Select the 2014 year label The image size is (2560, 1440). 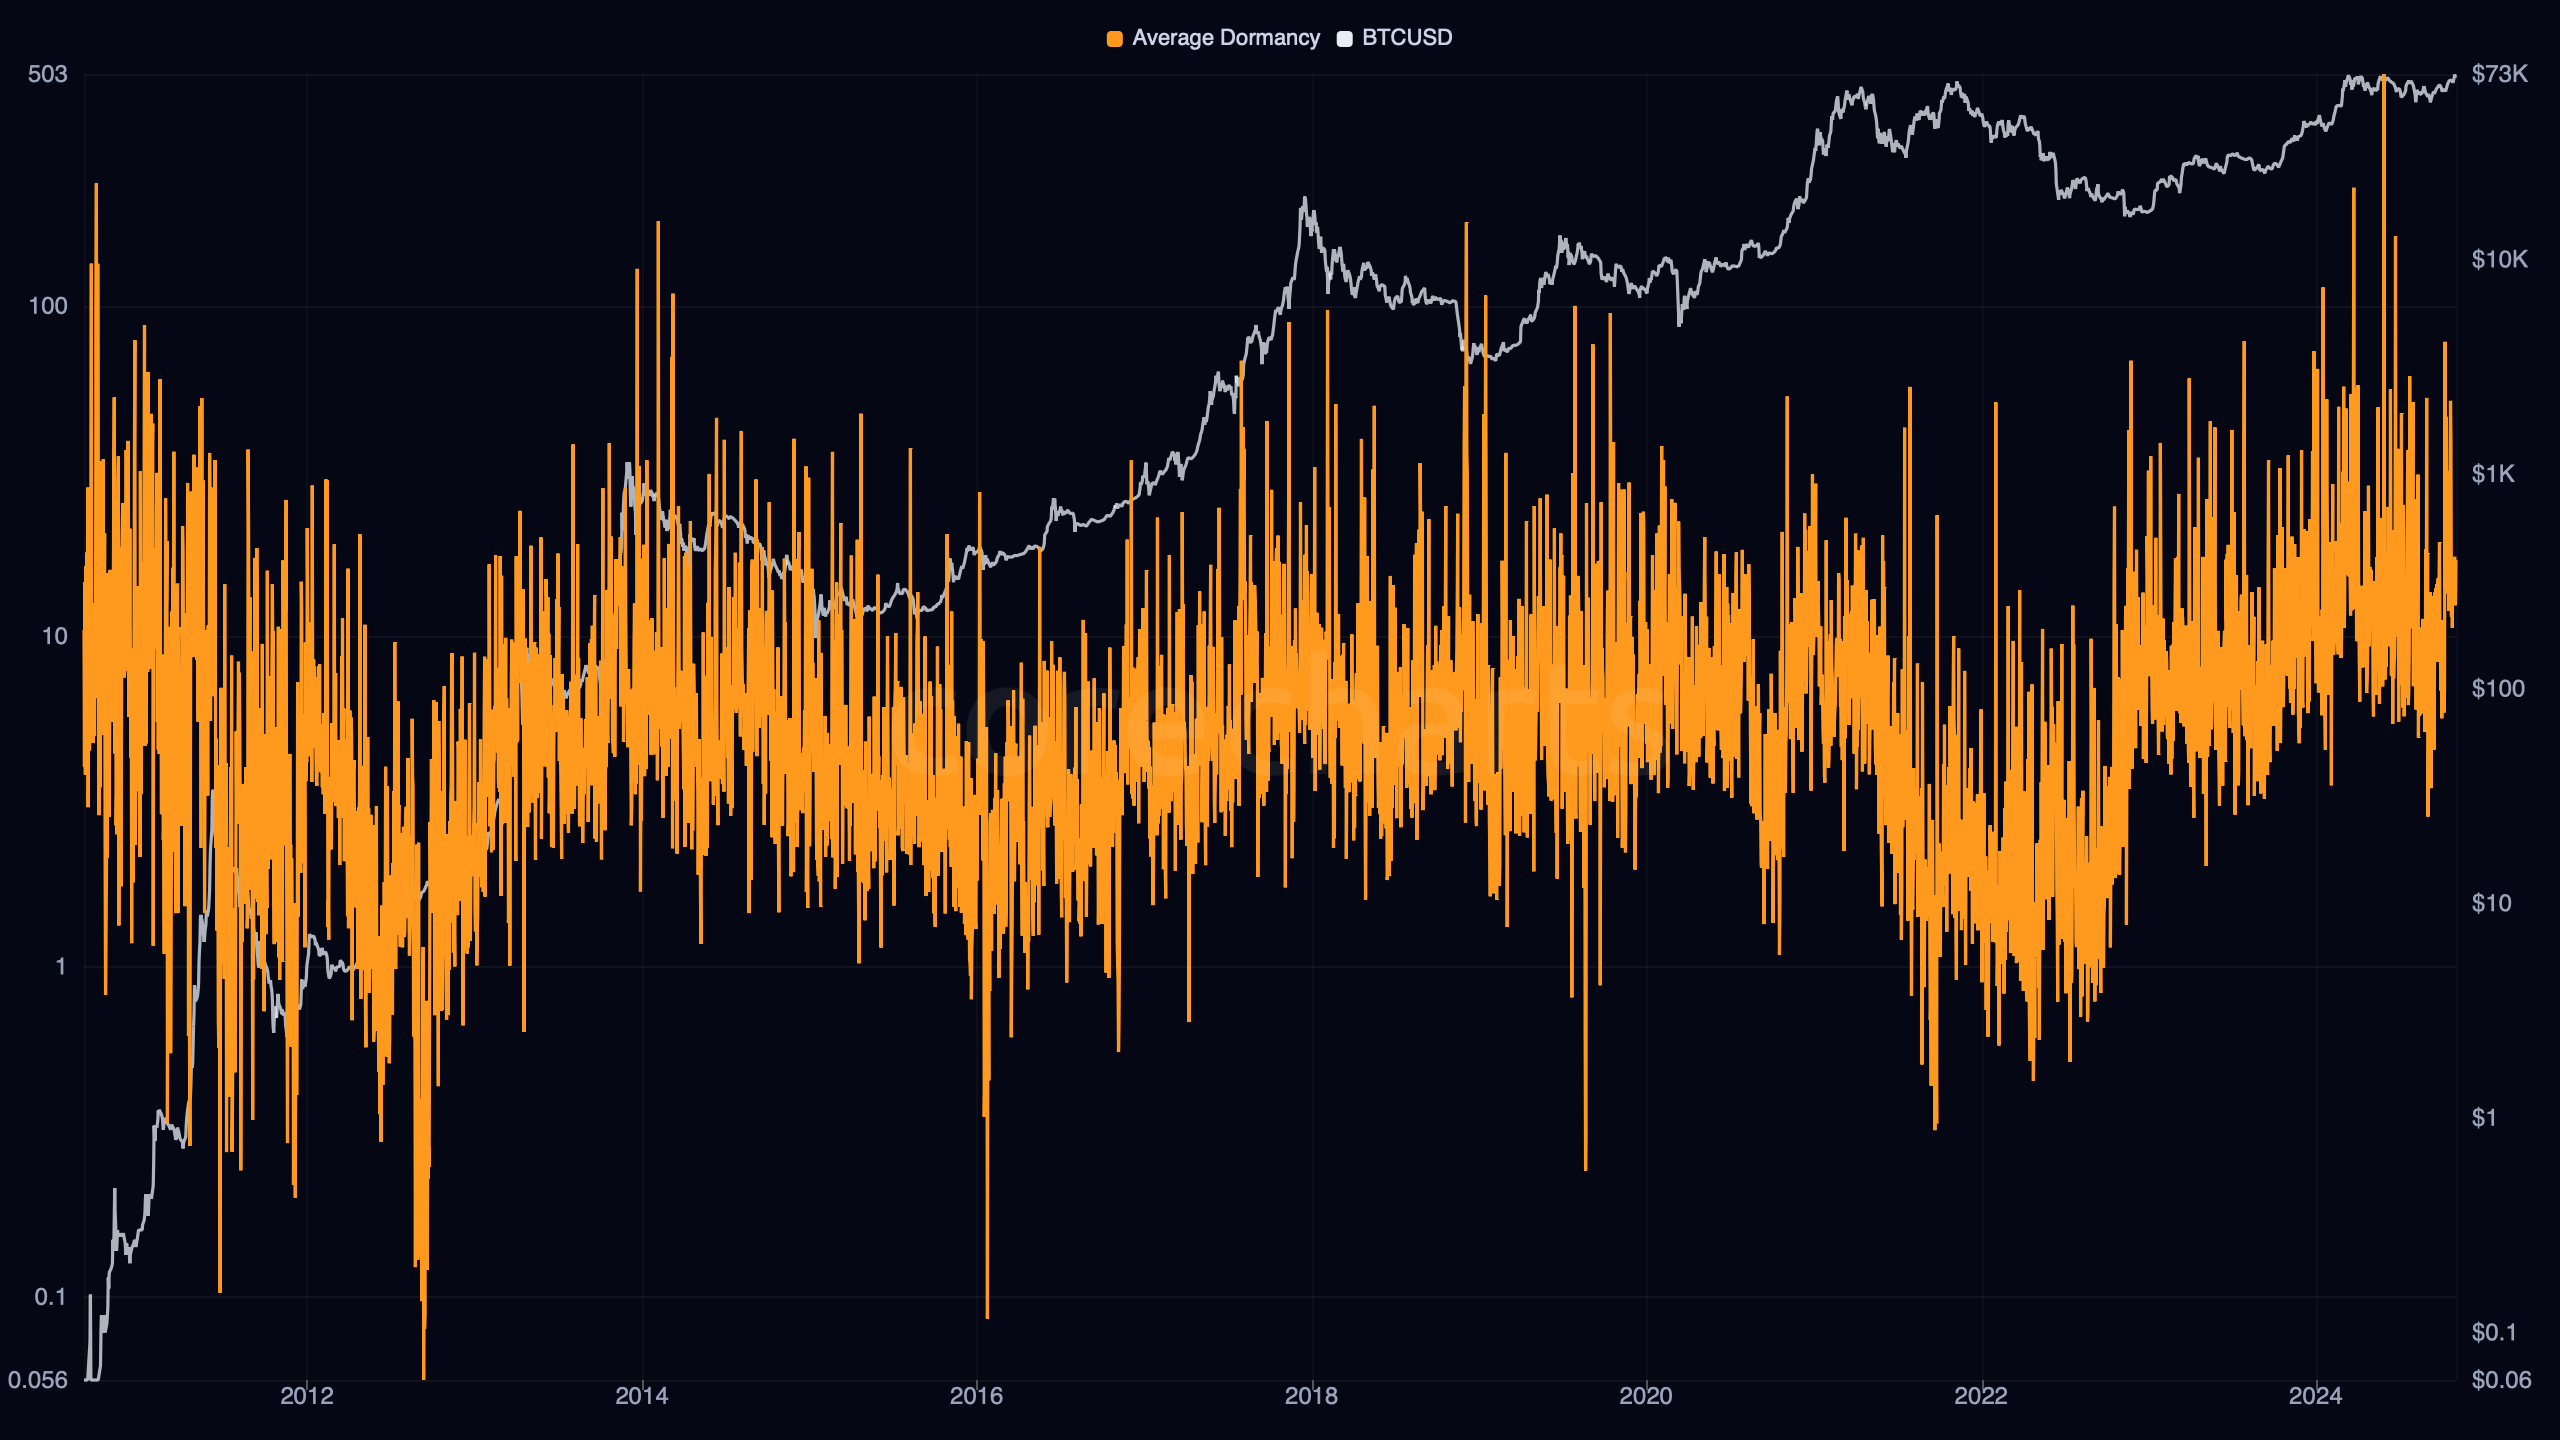pos(641,1396)
